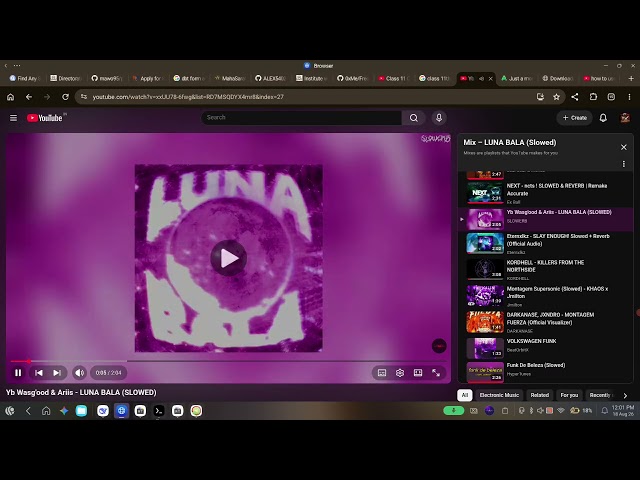Click the Funk De Beleza thumbnail
This screenshot has width=640, height=480.
(x=485, y=372)
